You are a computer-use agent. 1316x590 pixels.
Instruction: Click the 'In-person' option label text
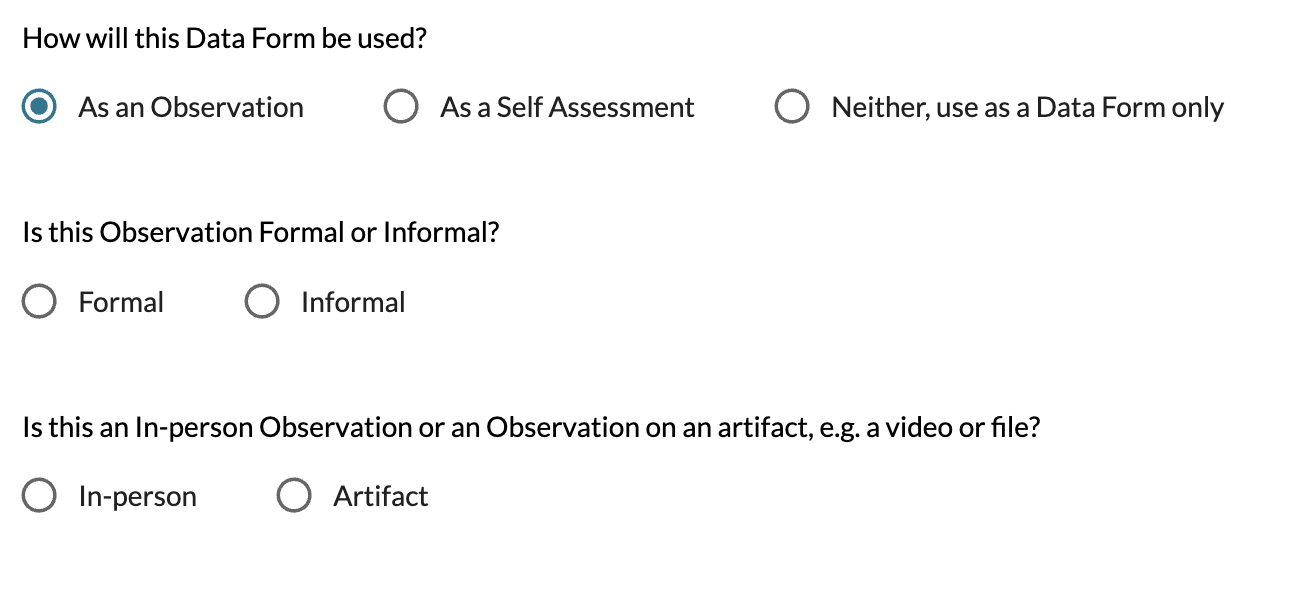[138, 497]
